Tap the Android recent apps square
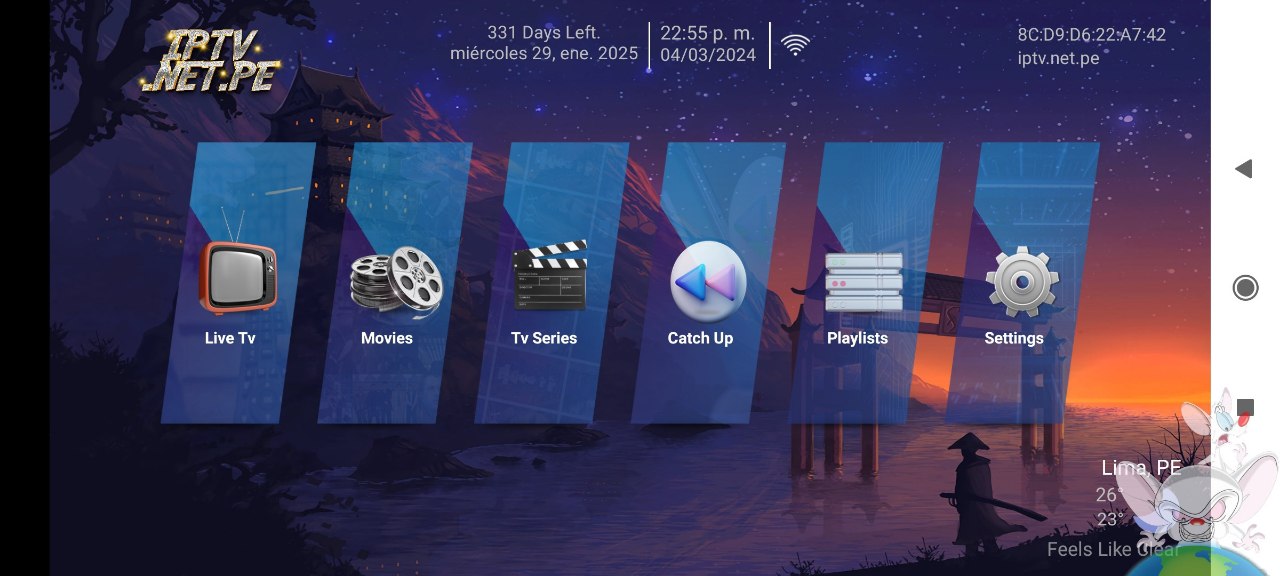Viewport: 1280px width, 576px height. click(1245, 407)
